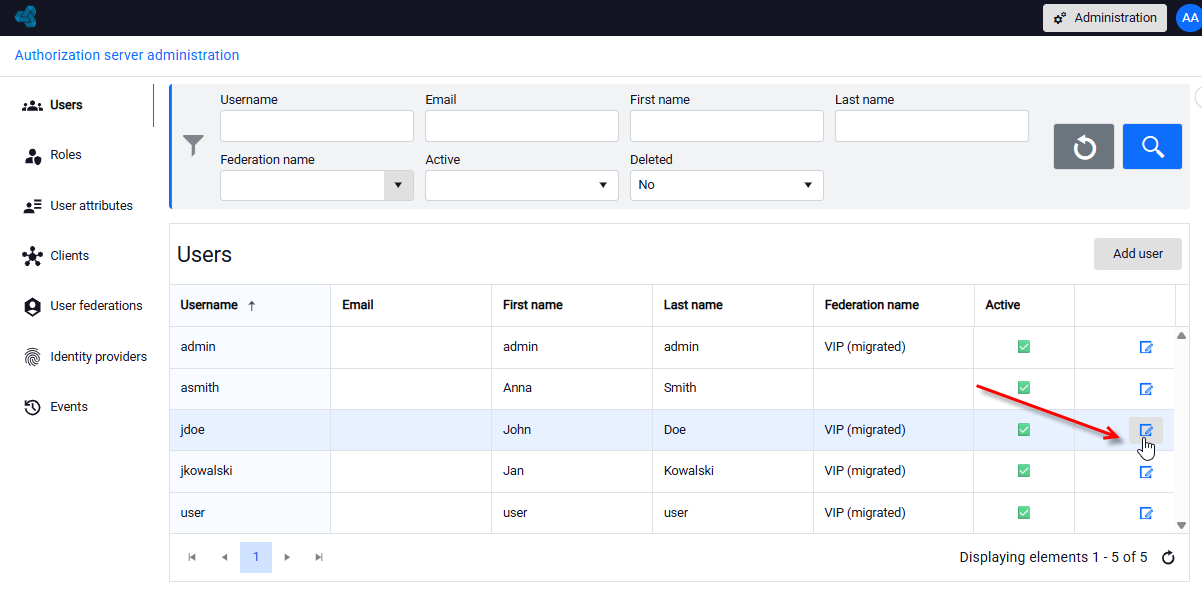Click the Authorization server administration link
Image resolution: width=1202 pixels, height=600 pixels.
pos(127,56)
